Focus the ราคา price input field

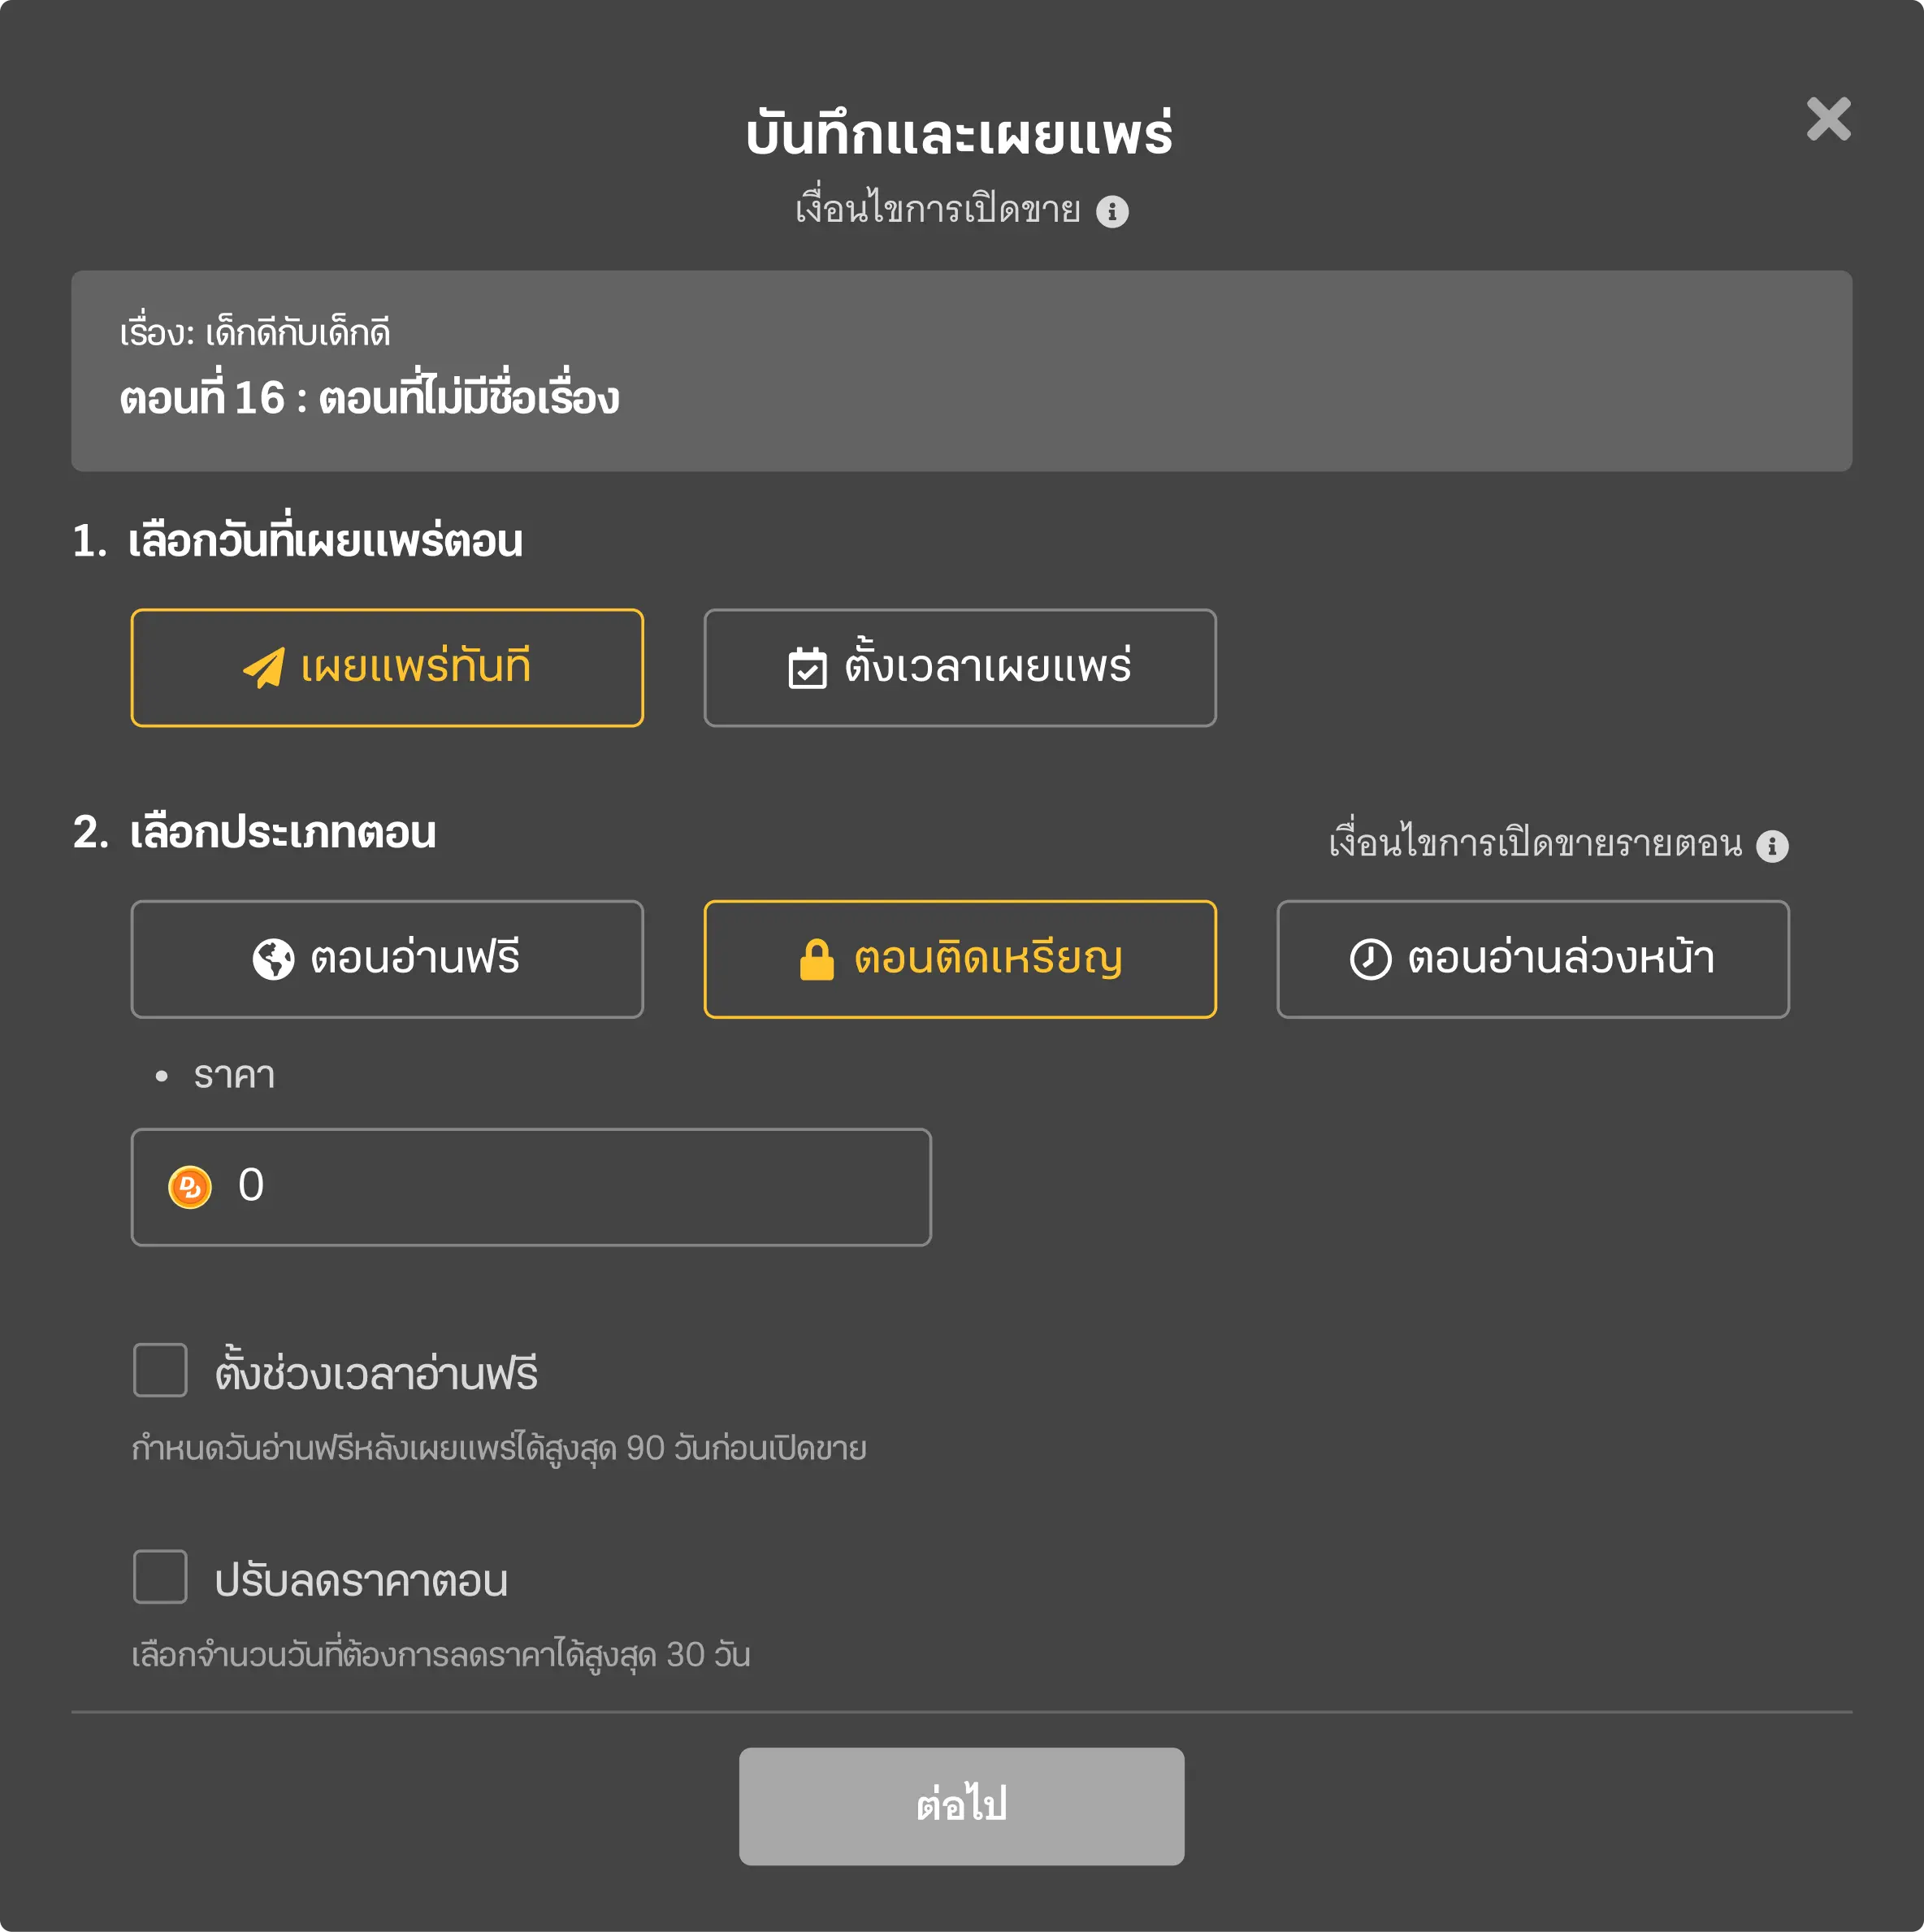point(580,1187)
